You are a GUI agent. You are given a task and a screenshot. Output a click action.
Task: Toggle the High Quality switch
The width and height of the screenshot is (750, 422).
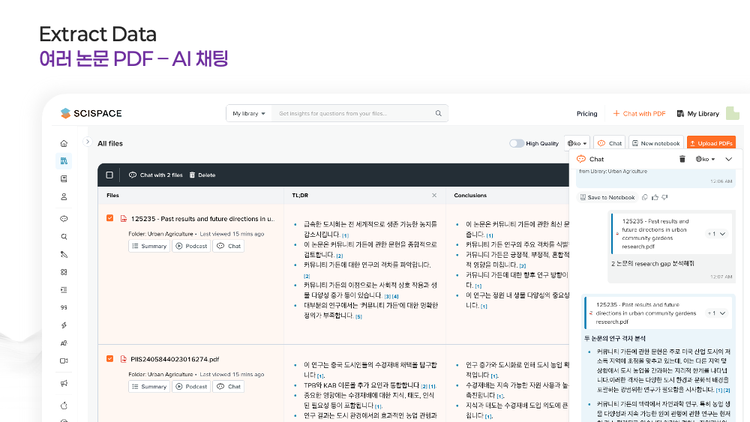pyautogui.click(x=516, y=144)
